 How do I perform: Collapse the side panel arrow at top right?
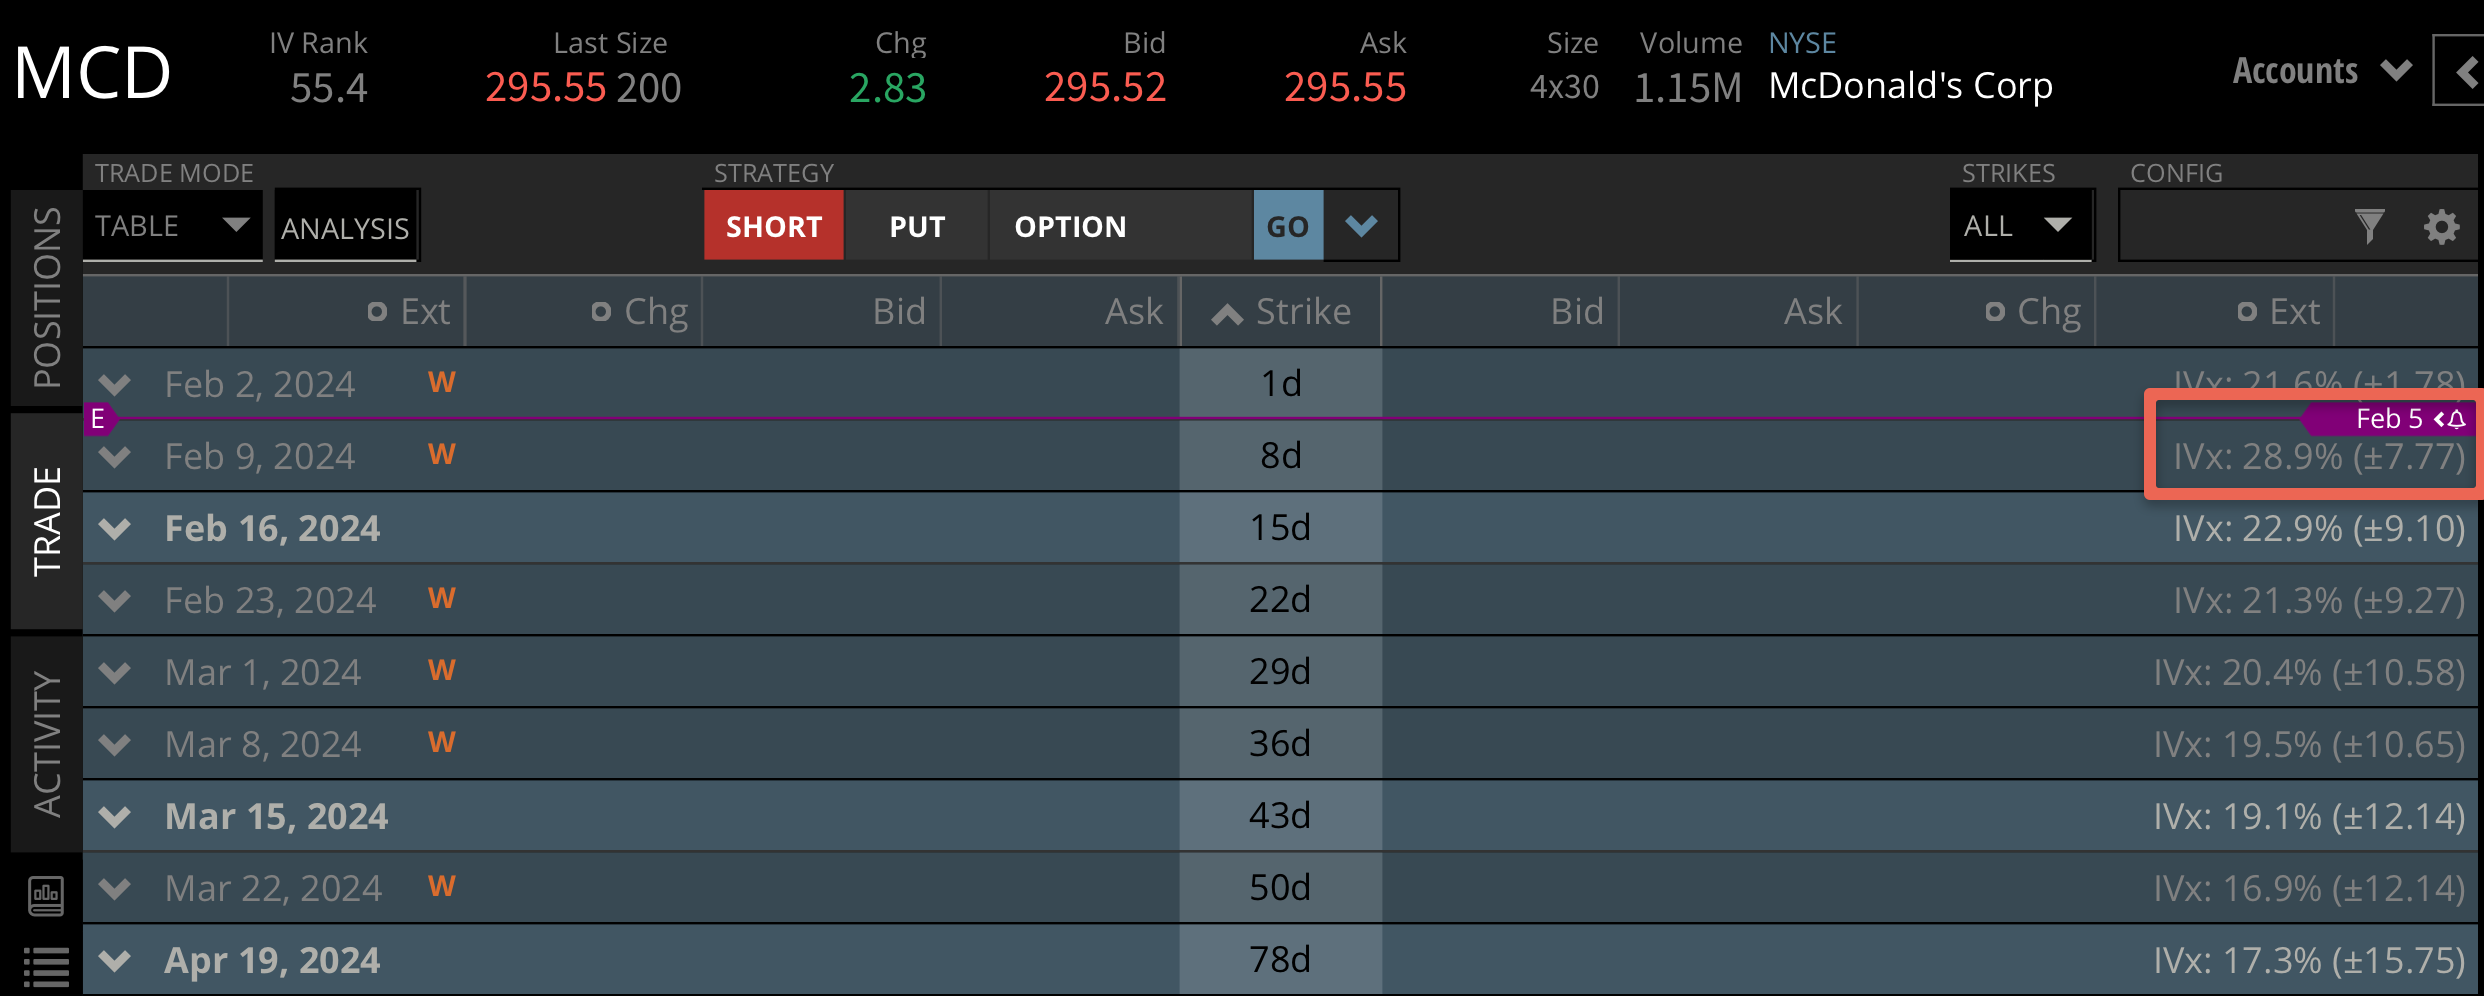click(2465, 71)
